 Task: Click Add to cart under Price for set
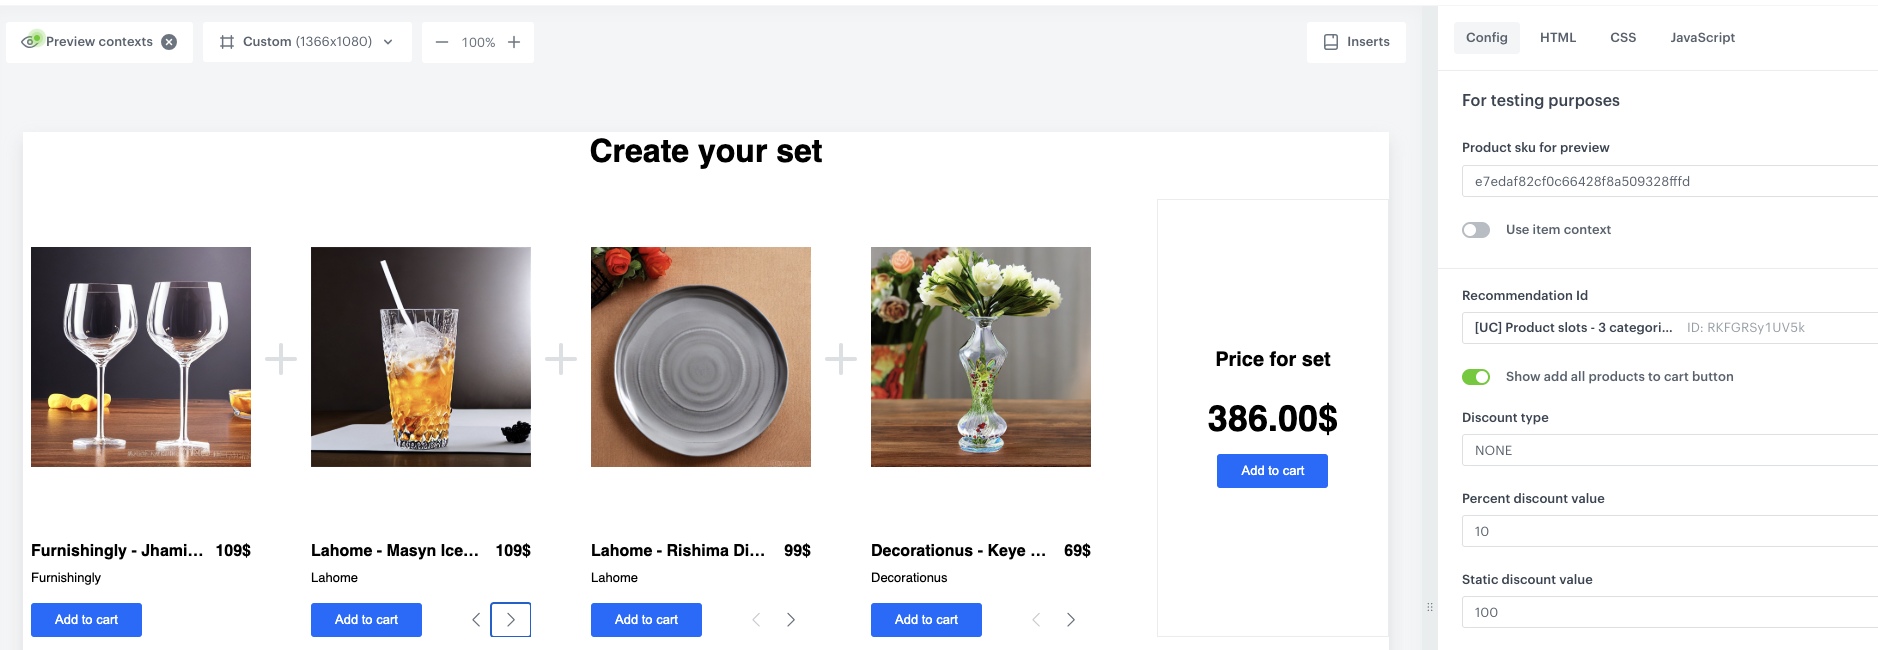[1271, 471]
